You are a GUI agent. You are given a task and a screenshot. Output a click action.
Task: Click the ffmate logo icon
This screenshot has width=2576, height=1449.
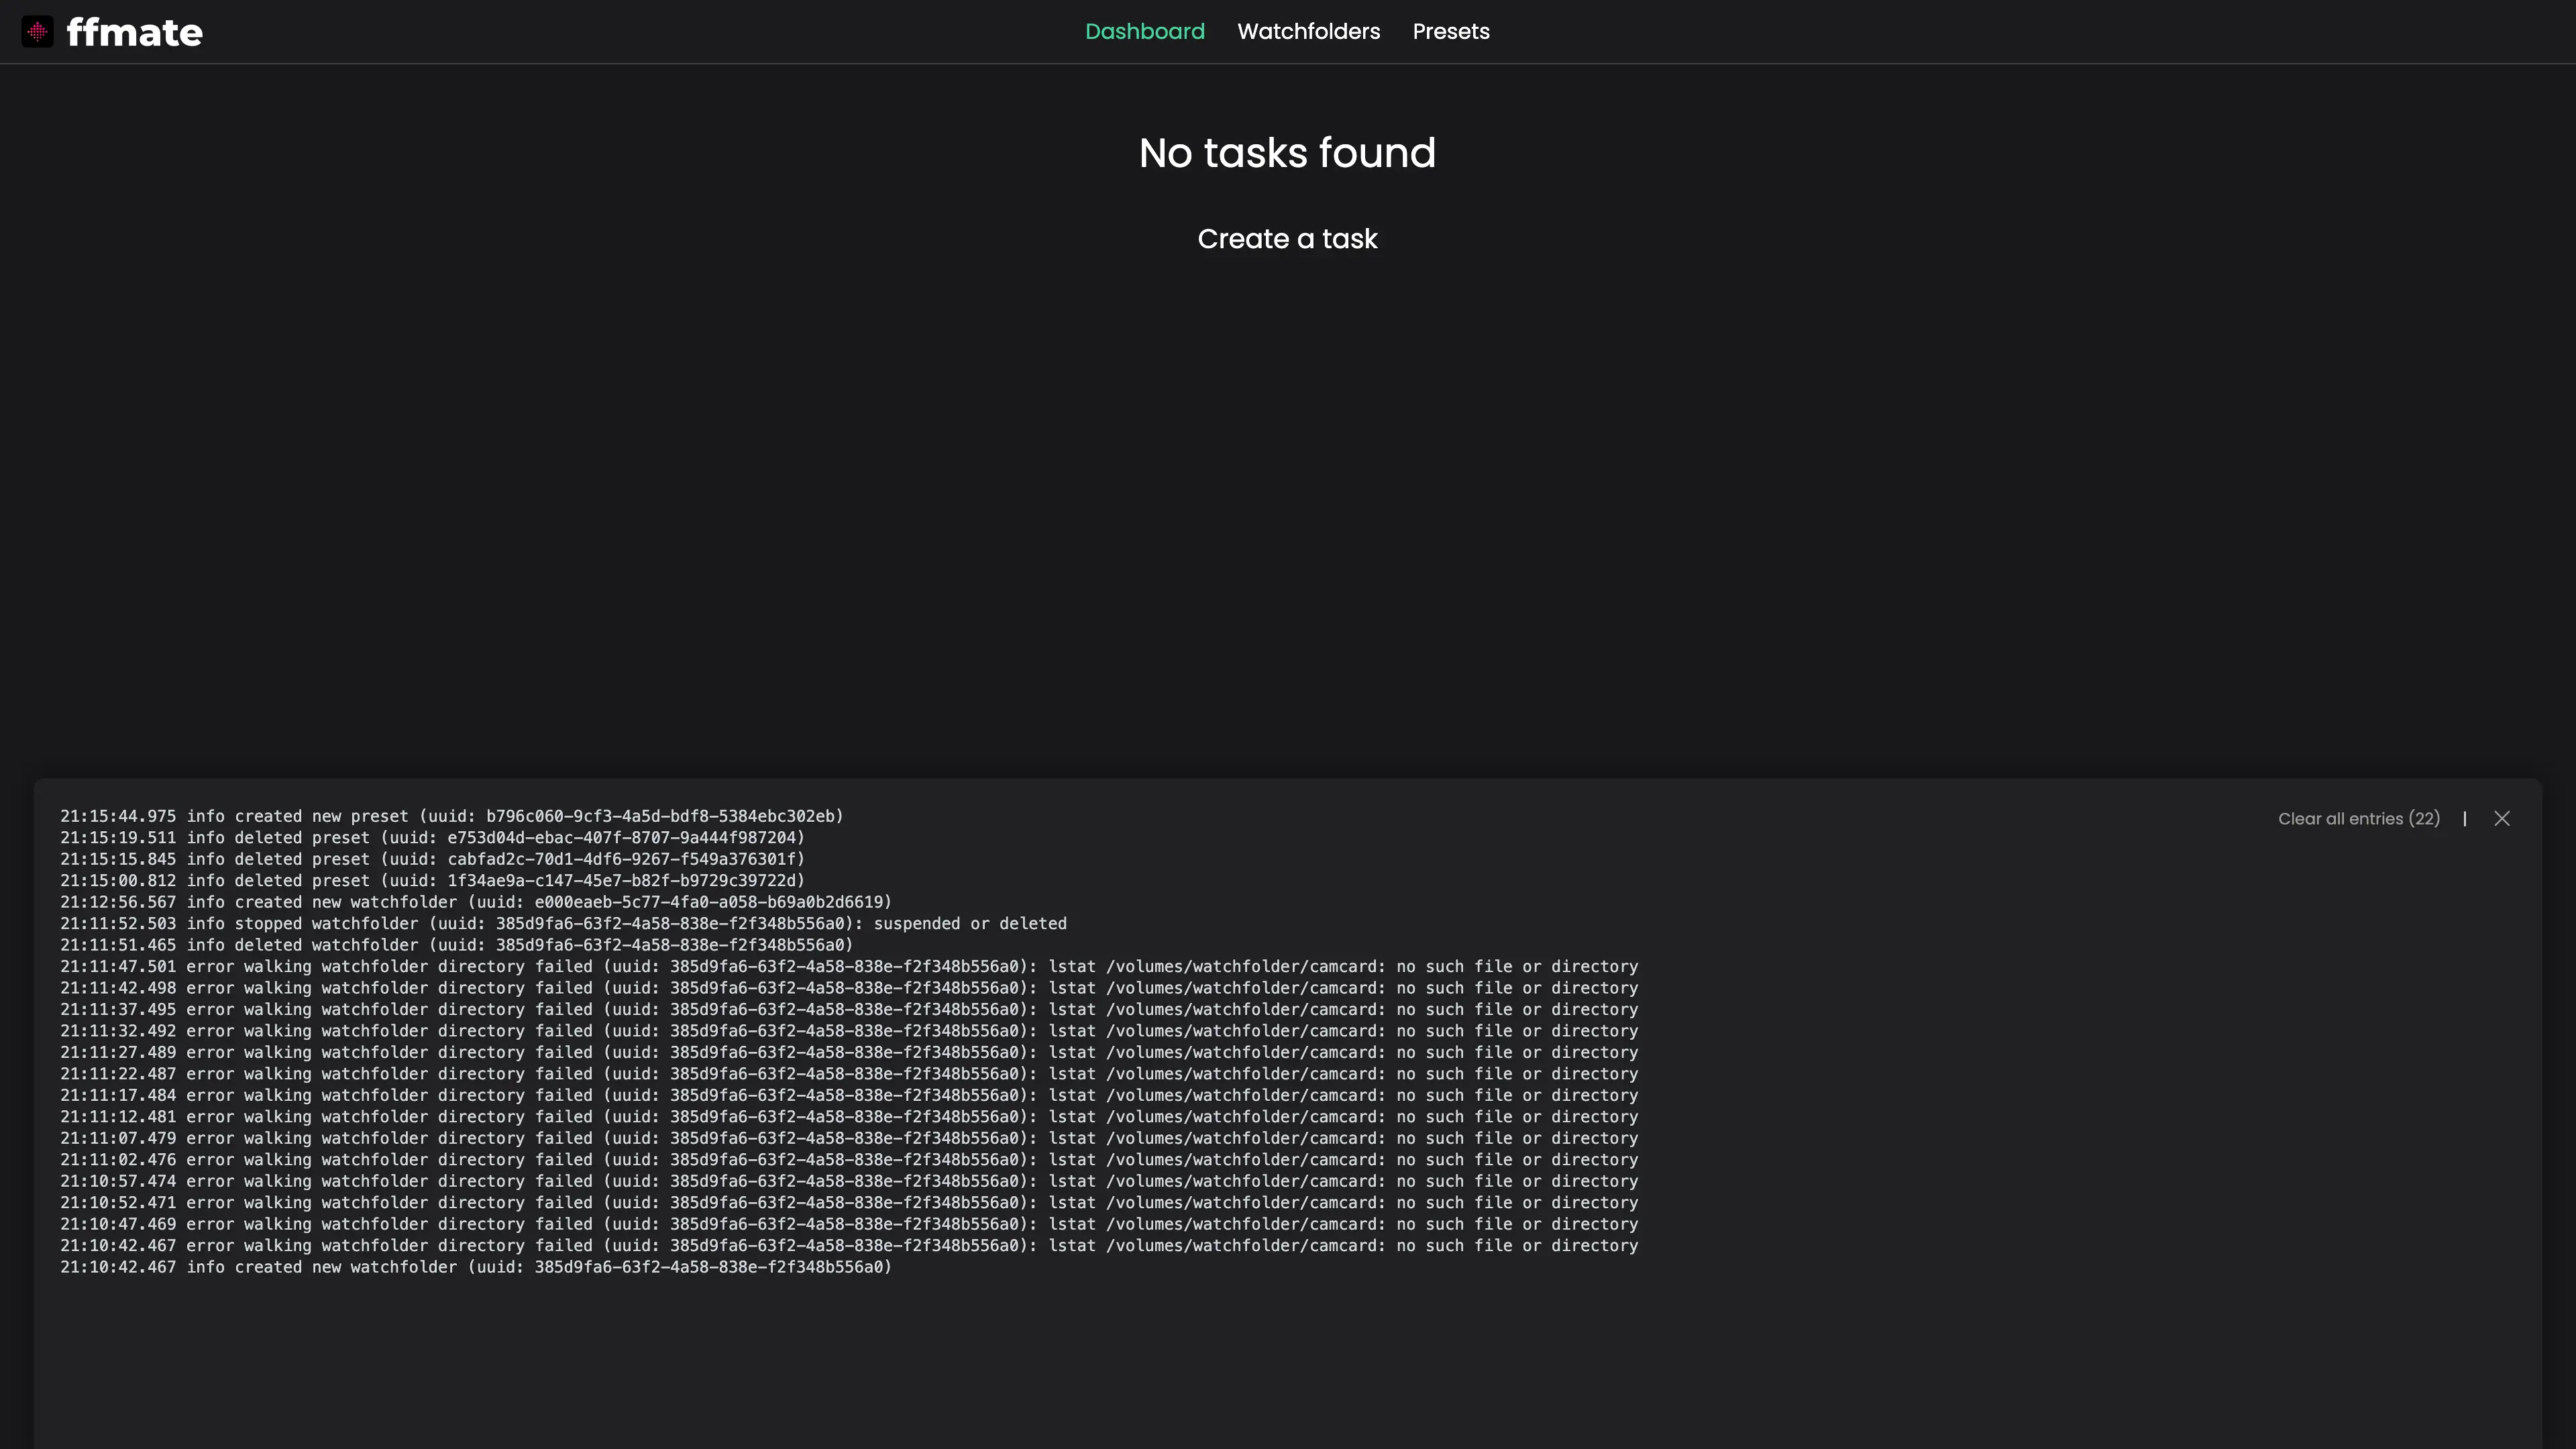click(37, 32)
